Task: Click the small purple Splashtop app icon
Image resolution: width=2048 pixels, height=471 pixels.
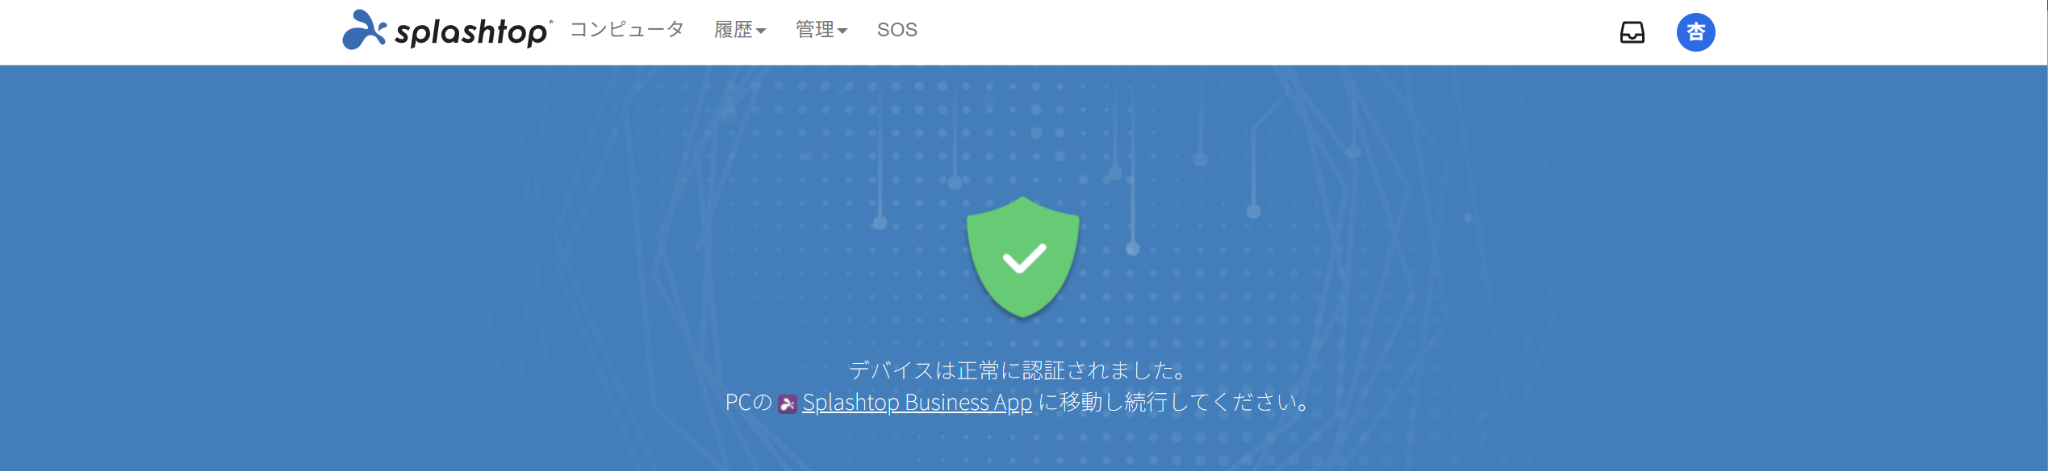Action: pos(788,404)
